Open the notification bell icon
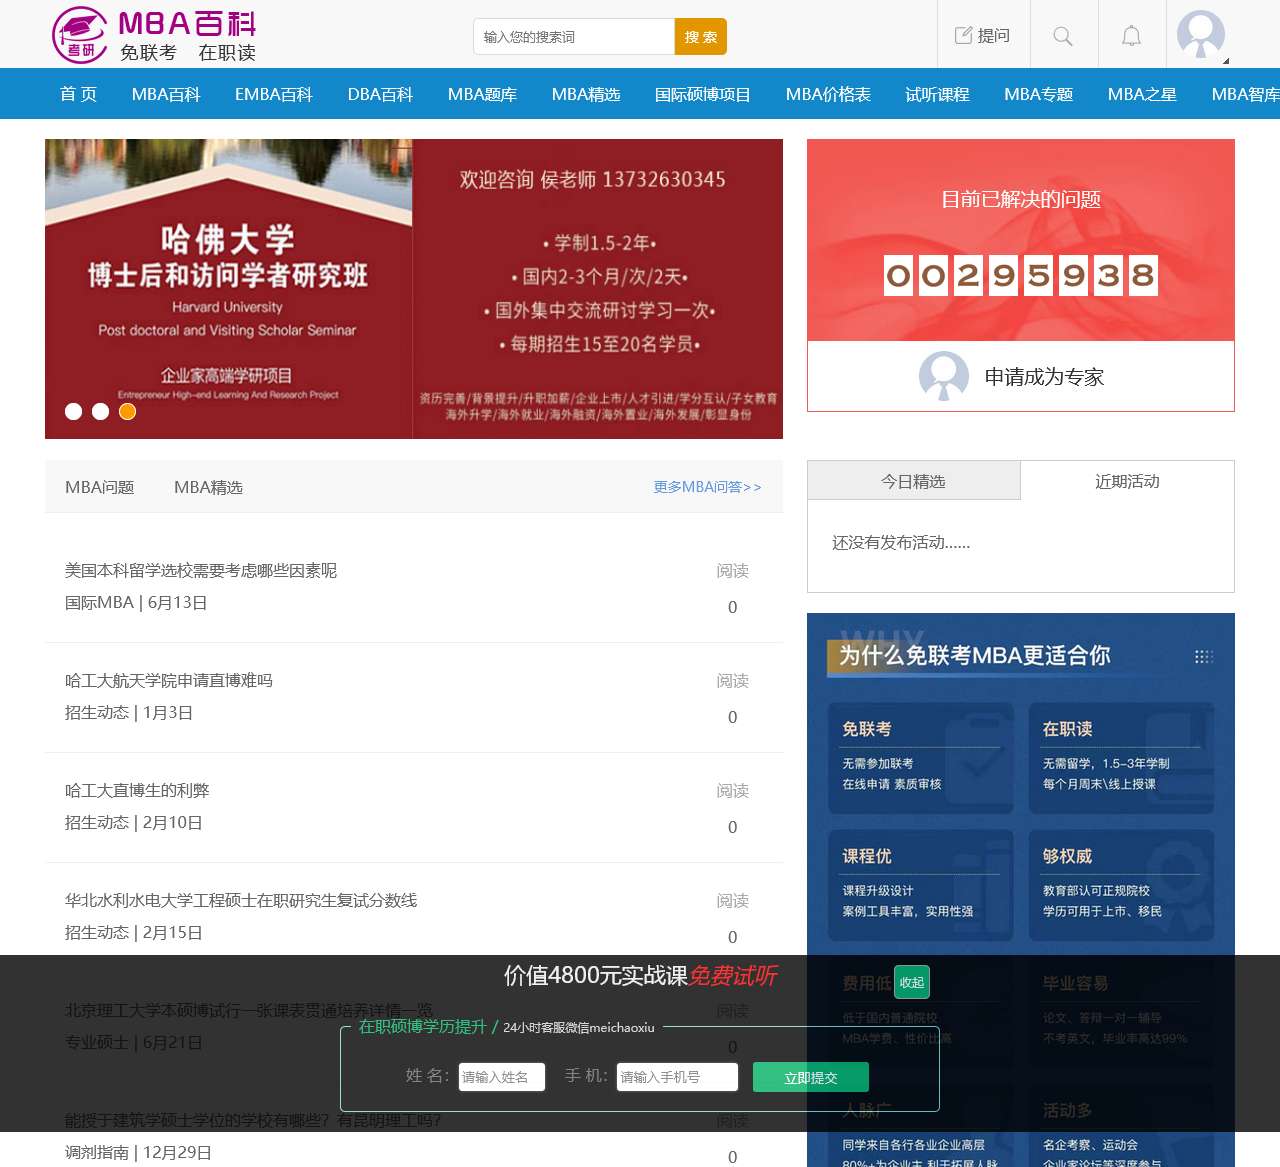1280x1167 pixels. point(1131,36)
